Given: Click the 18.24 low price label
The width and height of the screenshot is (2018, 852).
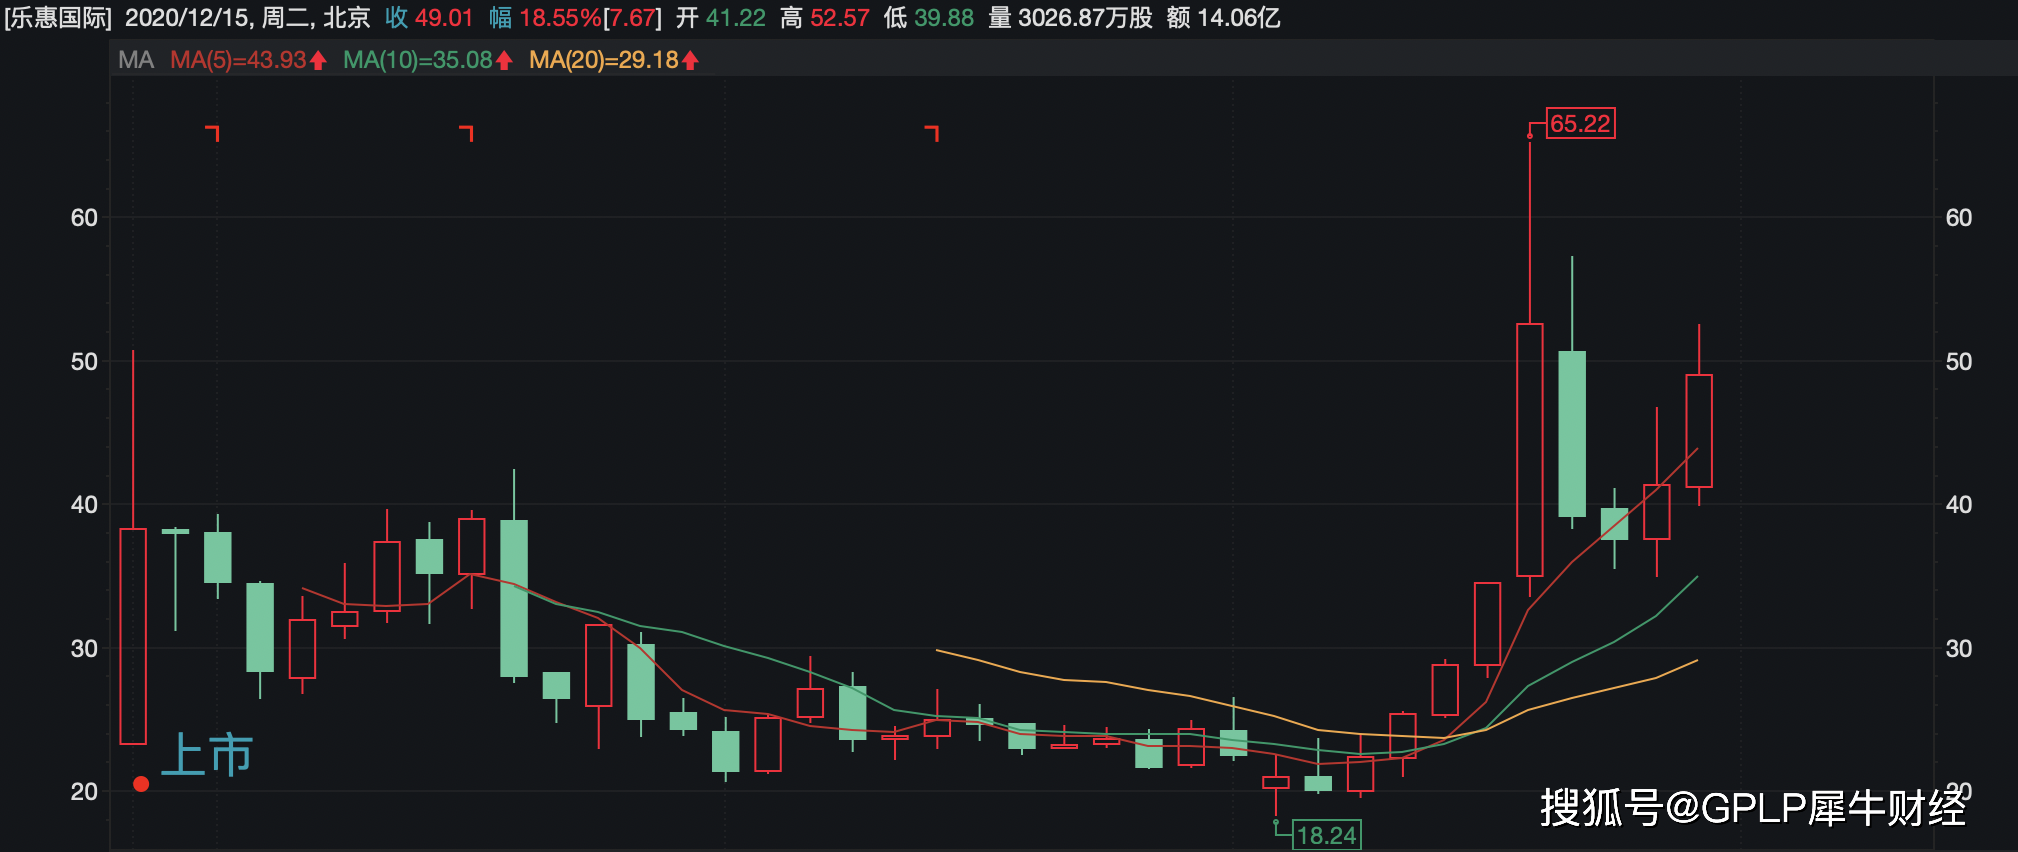Looking at the screenshot, I should (1327, 835).
